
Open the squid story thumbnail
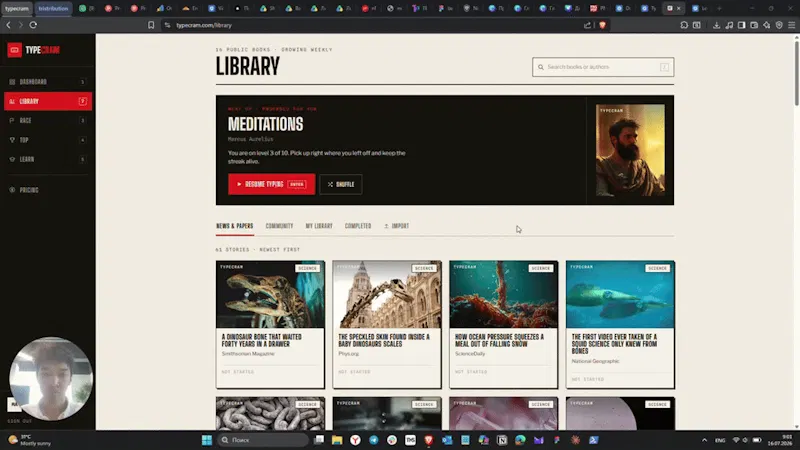click(x=620, y=294)
